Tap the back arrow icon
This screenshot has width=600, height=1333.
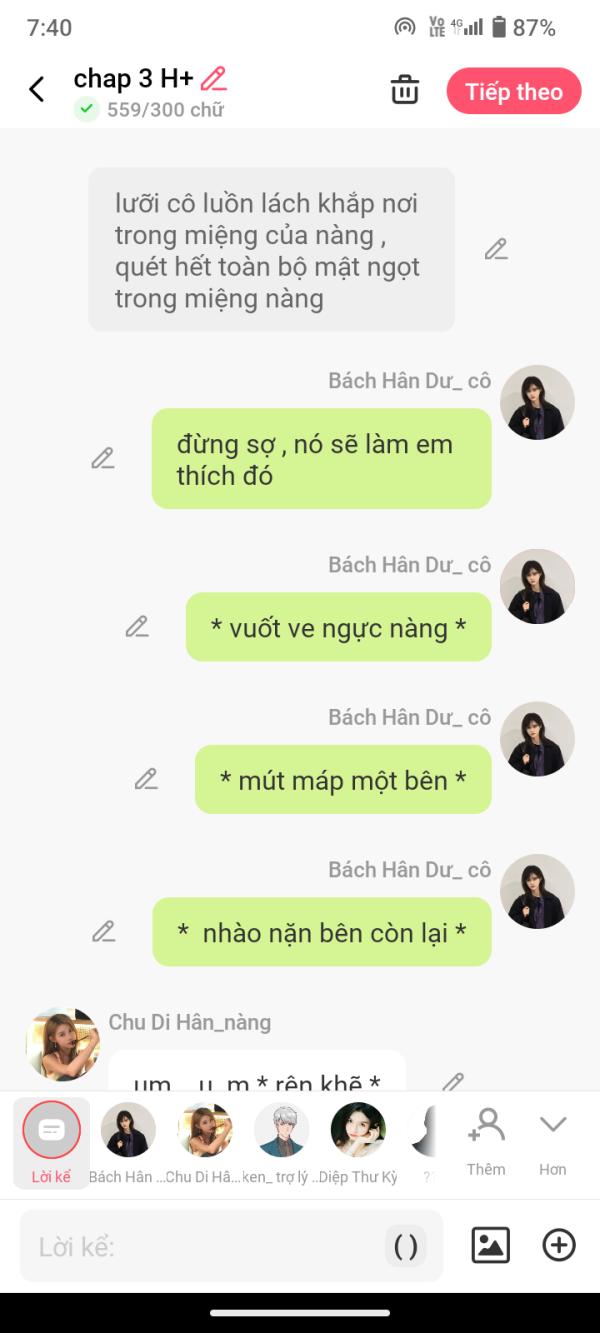pos(37,90)
